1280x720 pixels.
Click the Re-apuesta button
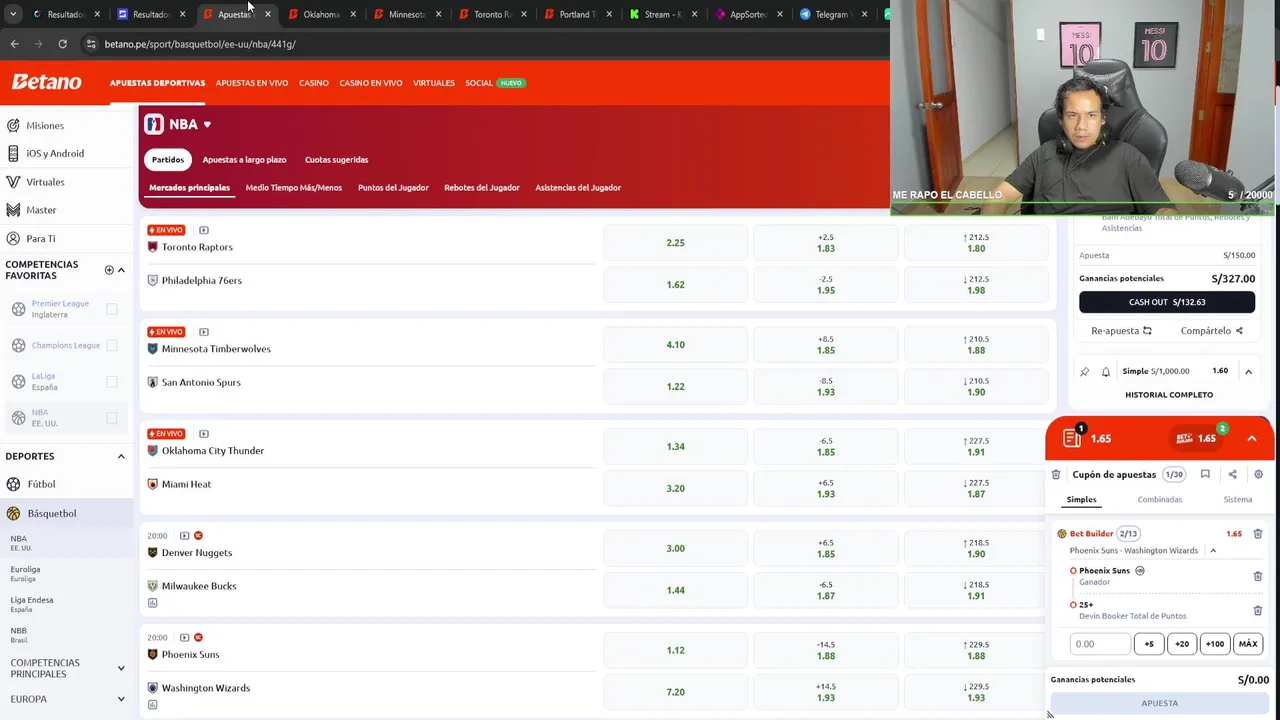[x=1121, y=331]
